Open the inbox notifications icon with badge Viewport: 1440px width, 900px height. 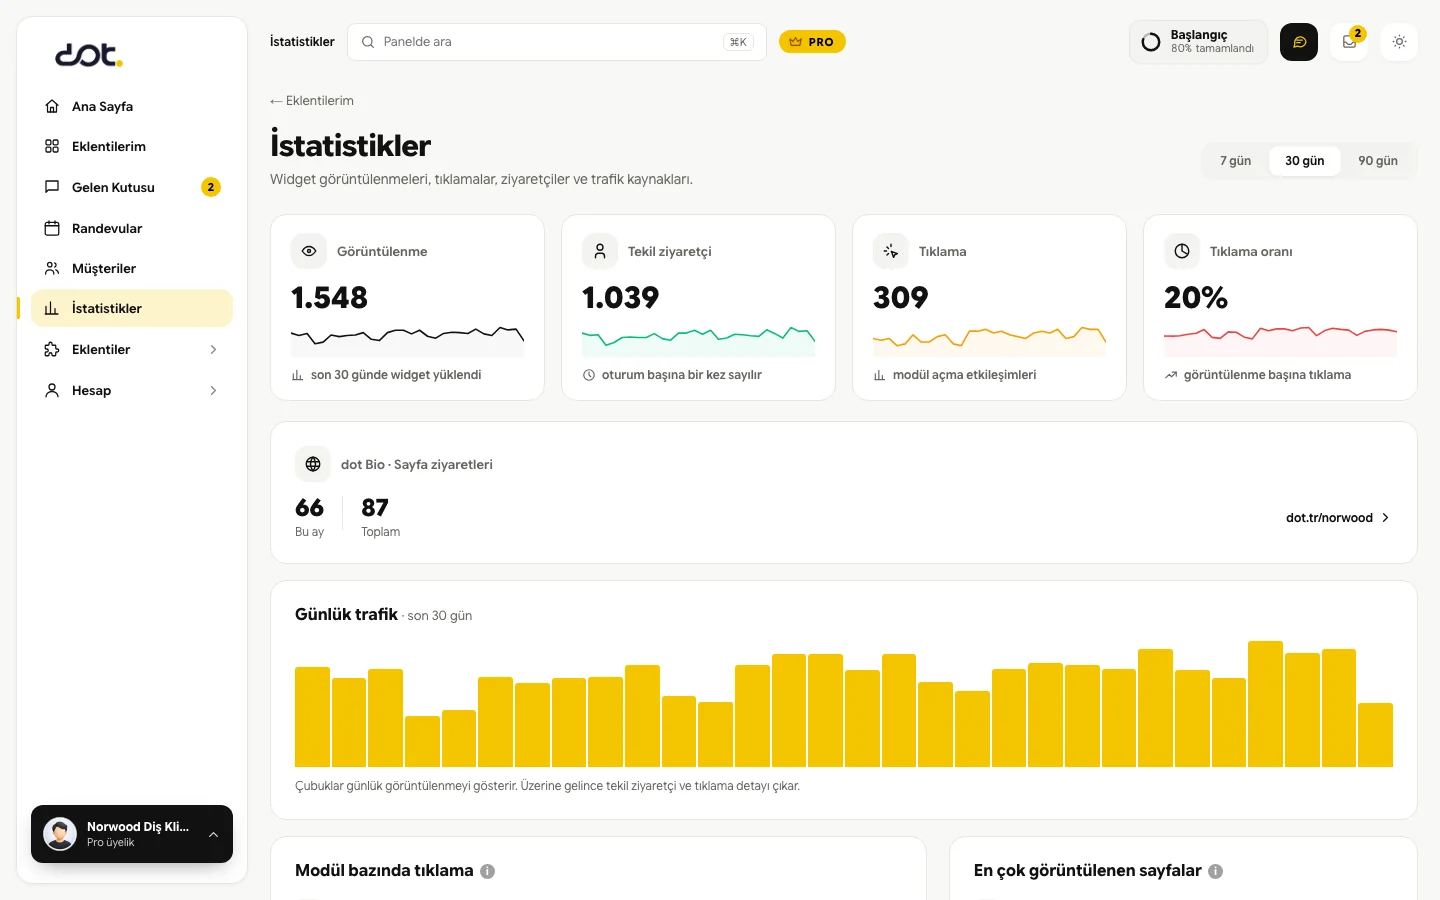[x=1349, y=42]
